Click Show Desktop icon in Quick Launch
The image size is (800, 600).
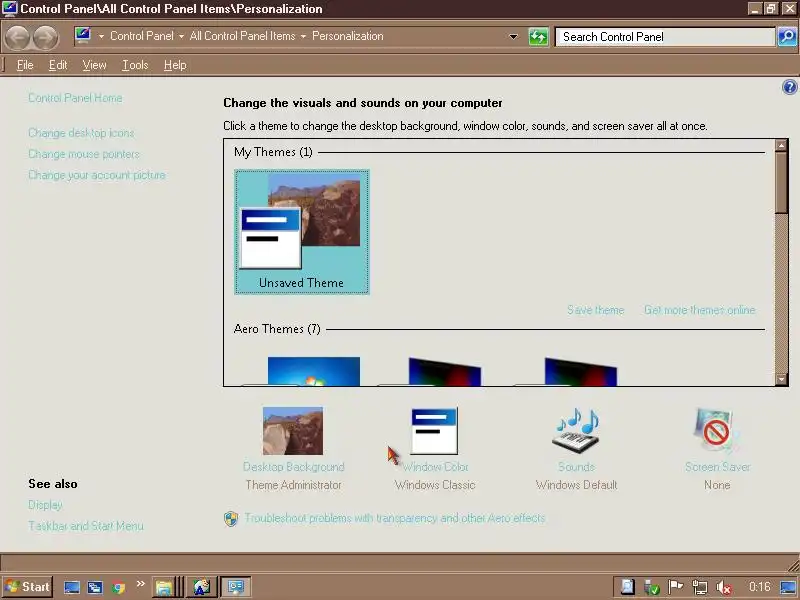click(72, 587)
